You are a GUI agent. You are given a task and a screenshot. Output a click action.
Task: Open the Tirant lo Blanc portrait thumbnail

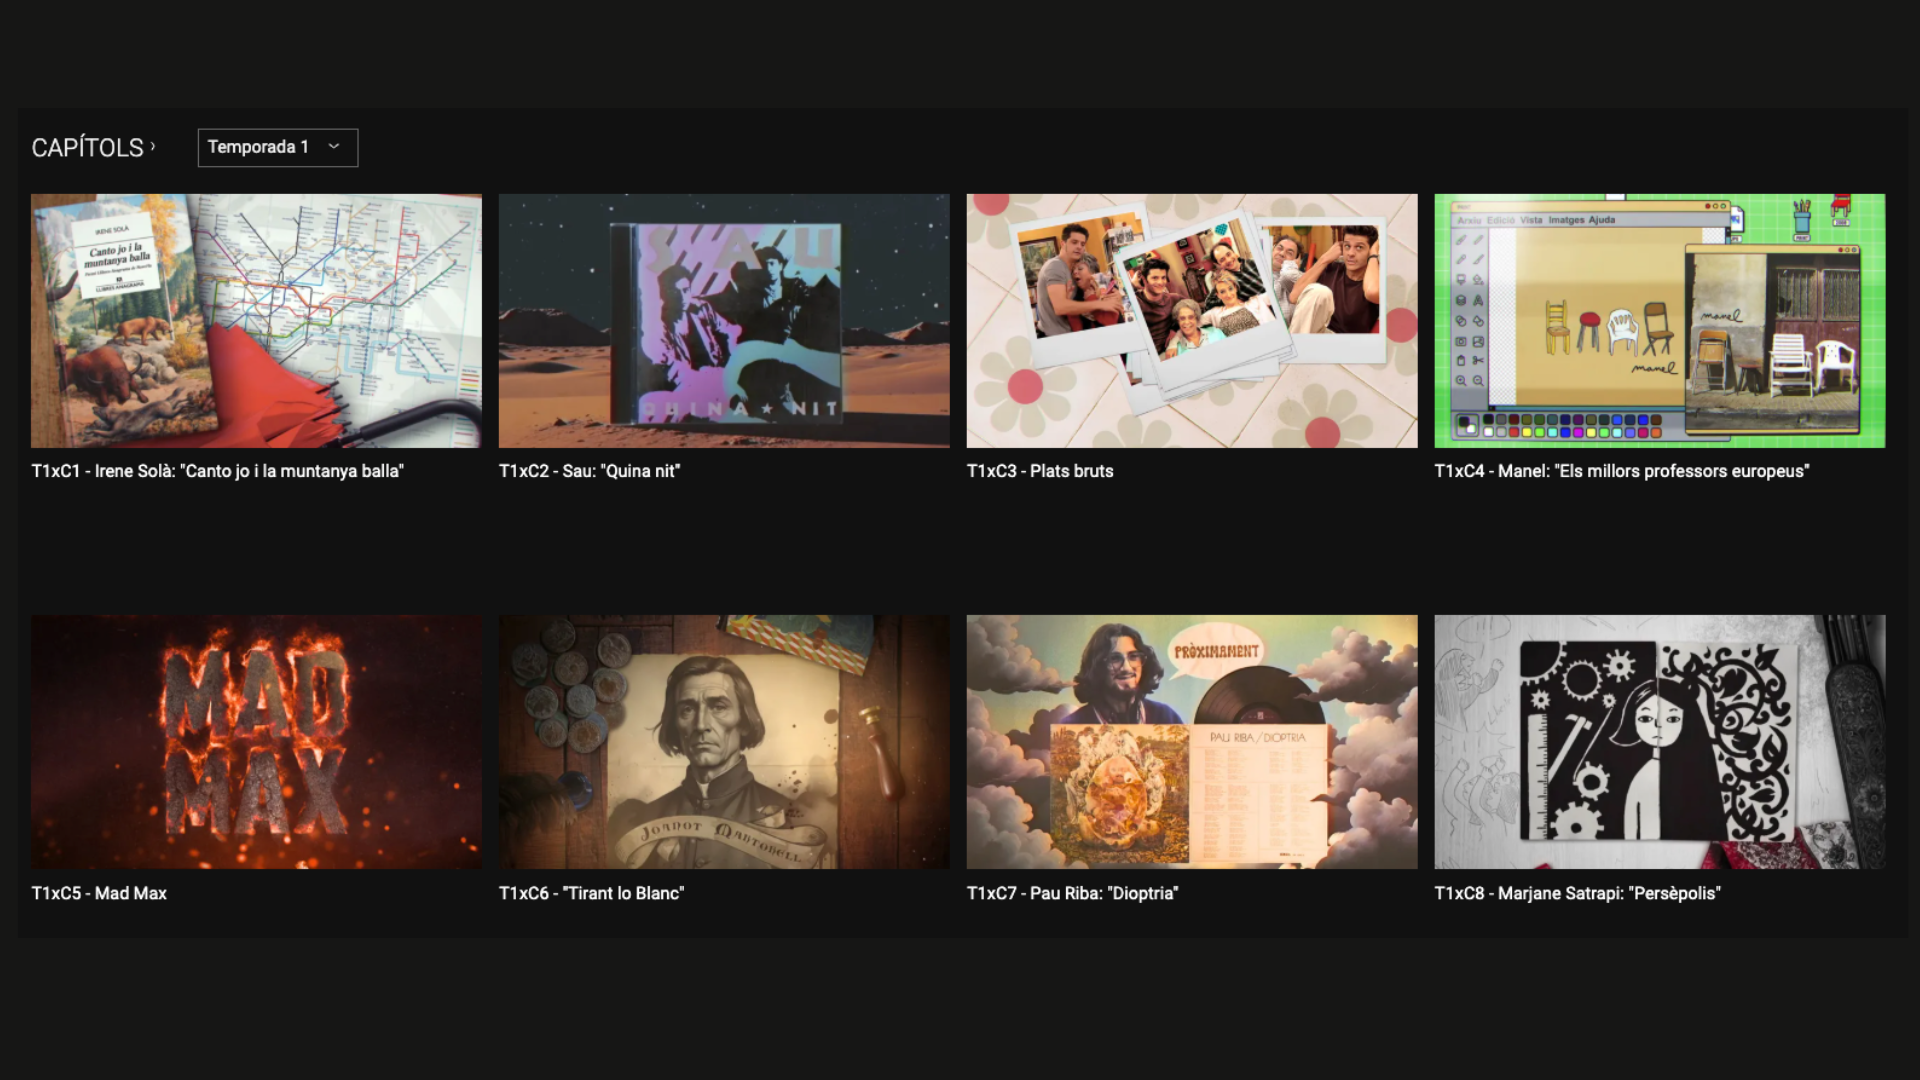tap(724, 742)
